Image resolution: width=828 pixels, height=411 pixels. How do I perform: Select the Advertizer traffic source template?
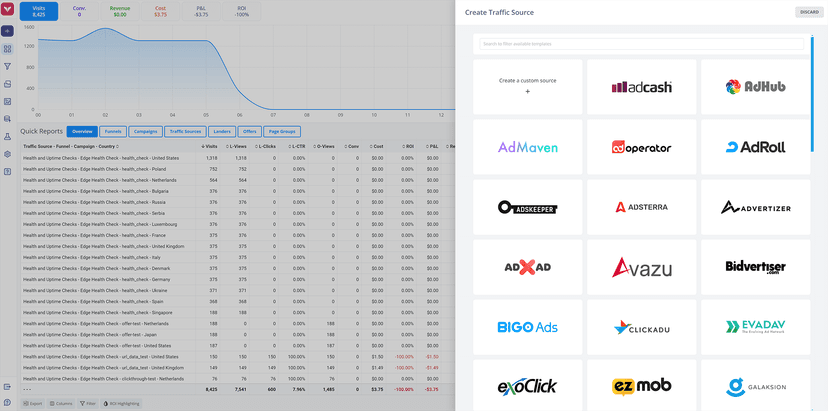tap(756, 207)
